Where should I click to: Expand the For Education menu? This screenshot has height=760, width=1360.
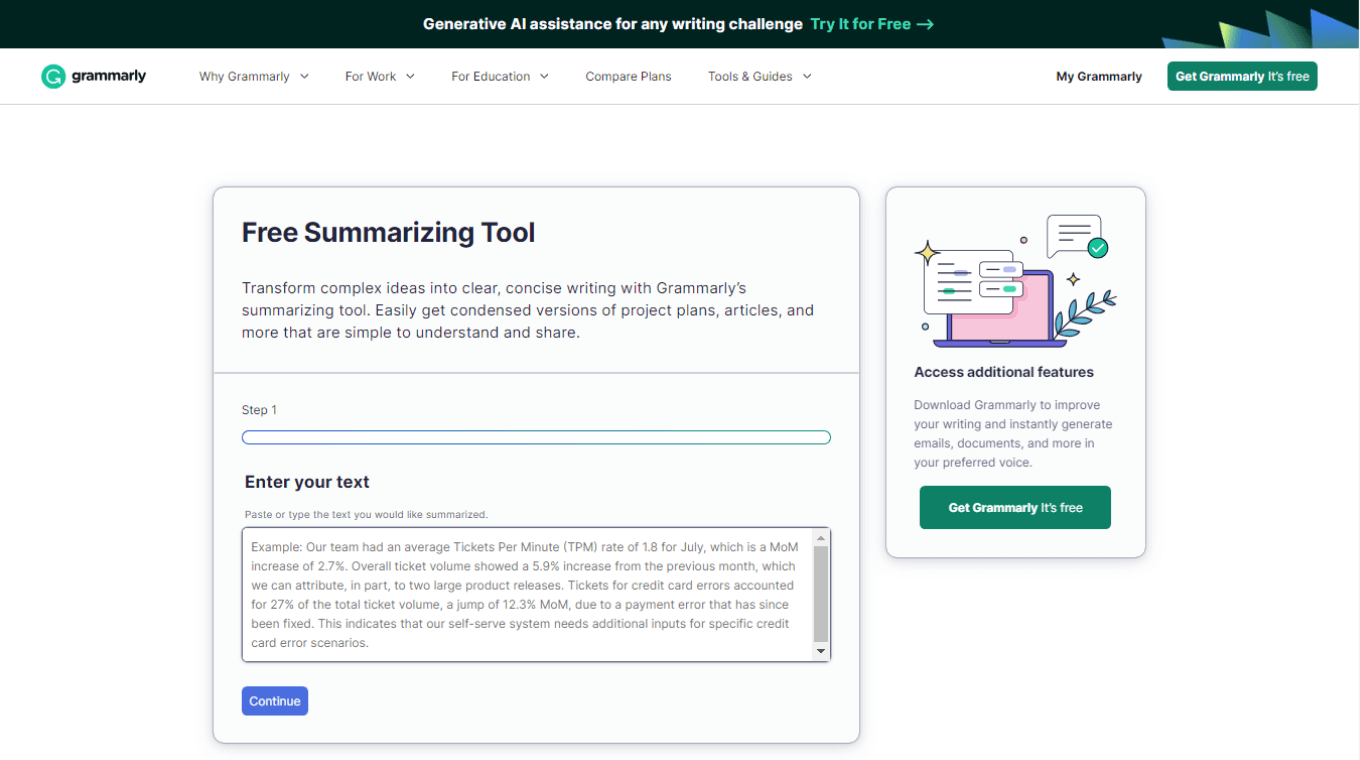tap(499, 76)
